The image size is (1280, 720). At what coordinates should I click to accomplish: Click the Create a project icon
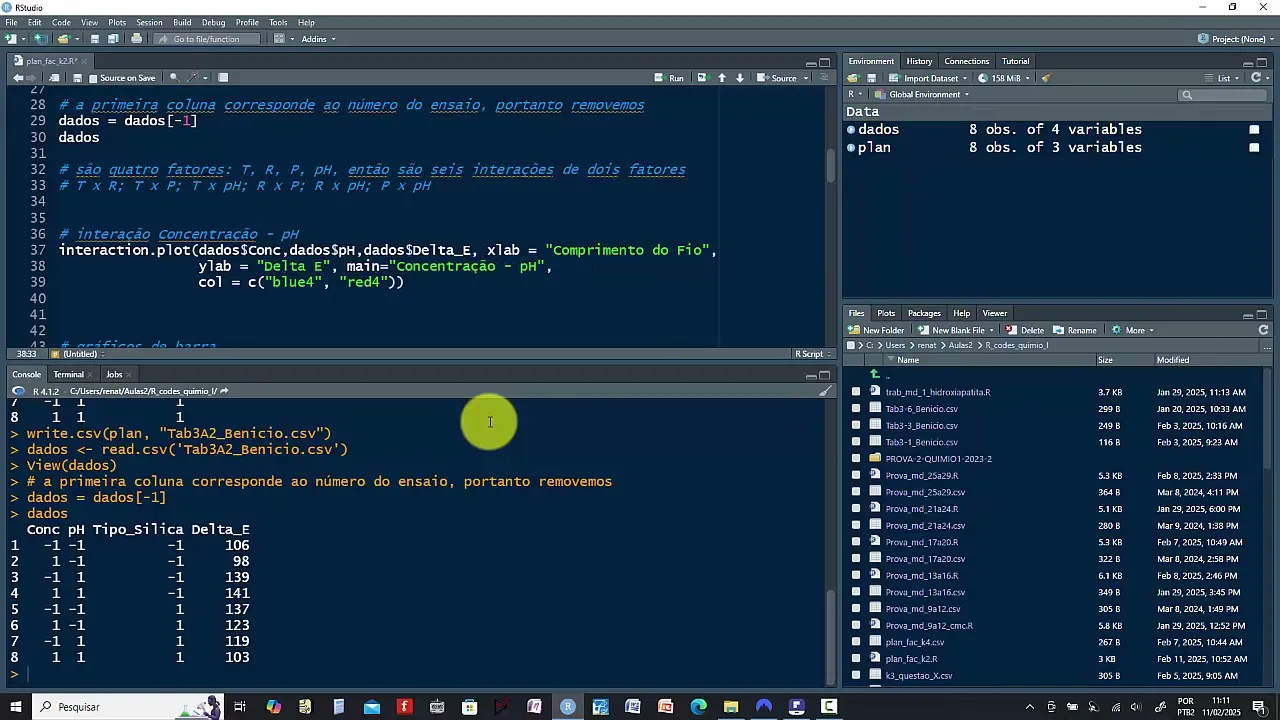41,39
